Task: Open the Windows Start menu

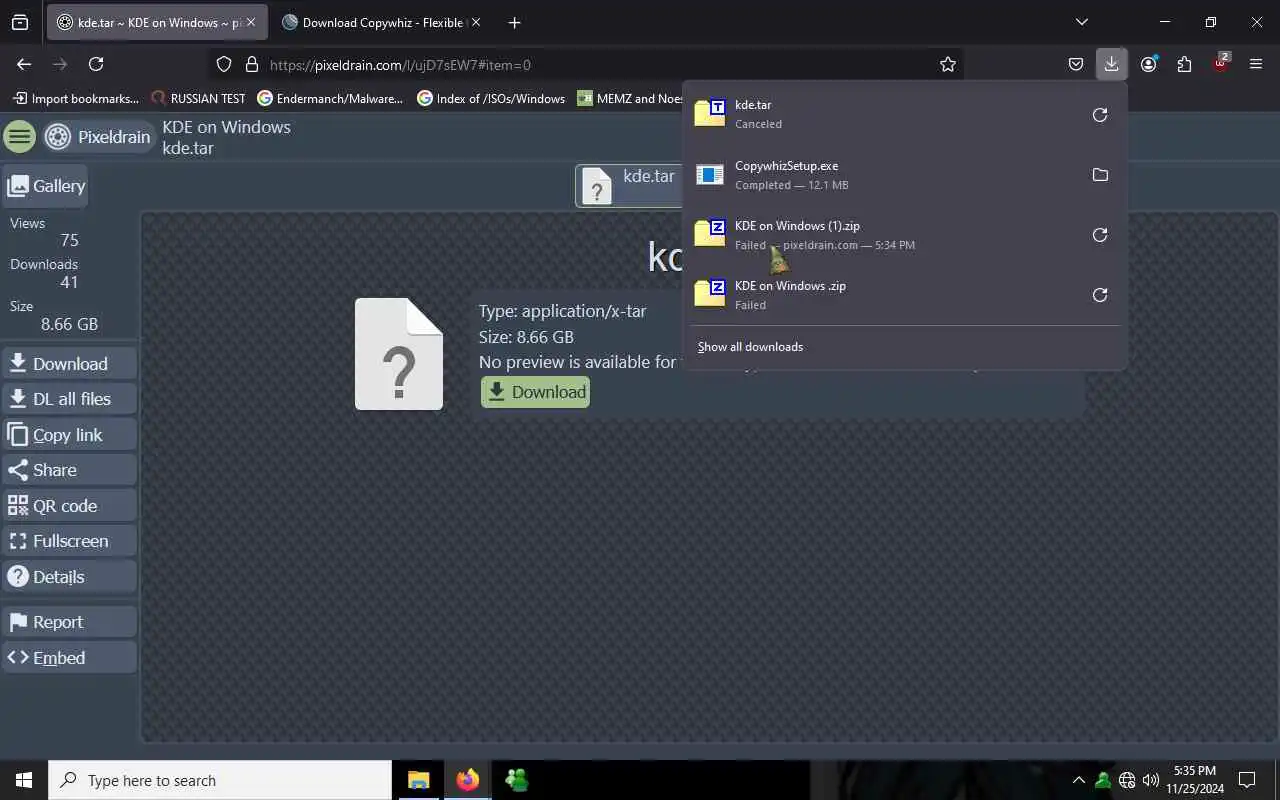Action: (24, 780)
